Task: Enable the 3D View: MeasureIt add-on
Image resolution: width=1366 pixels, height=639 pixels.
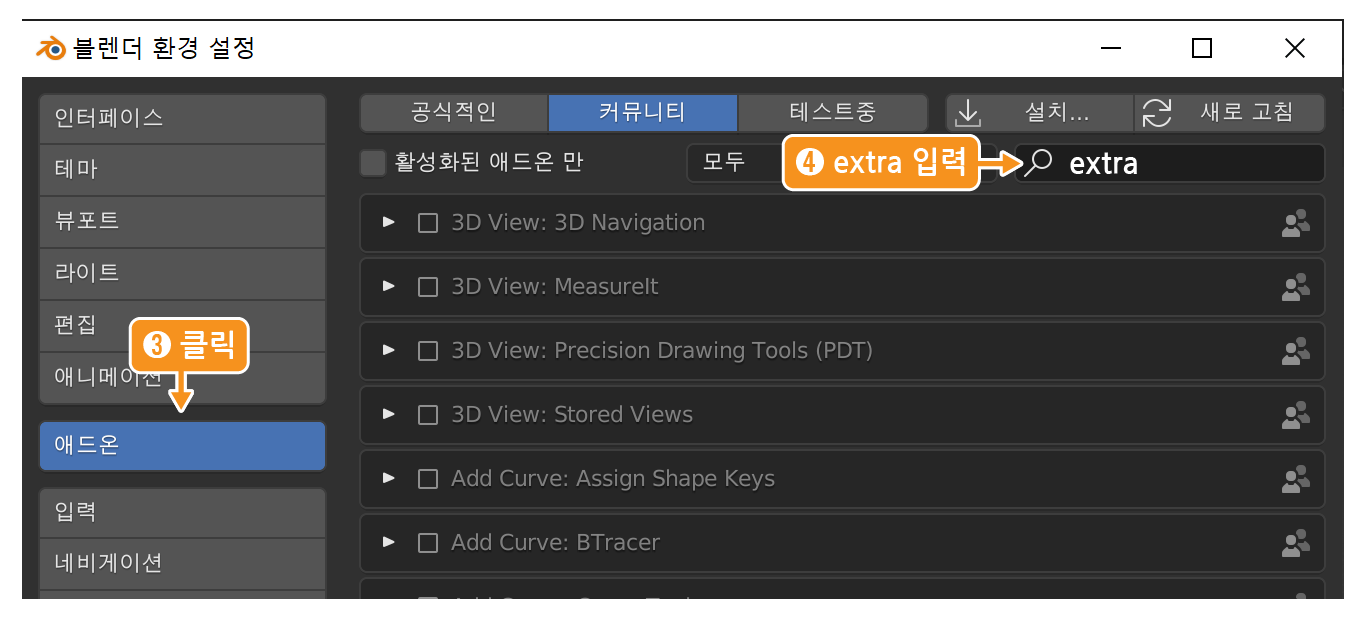Action: [x=428, y=287]
